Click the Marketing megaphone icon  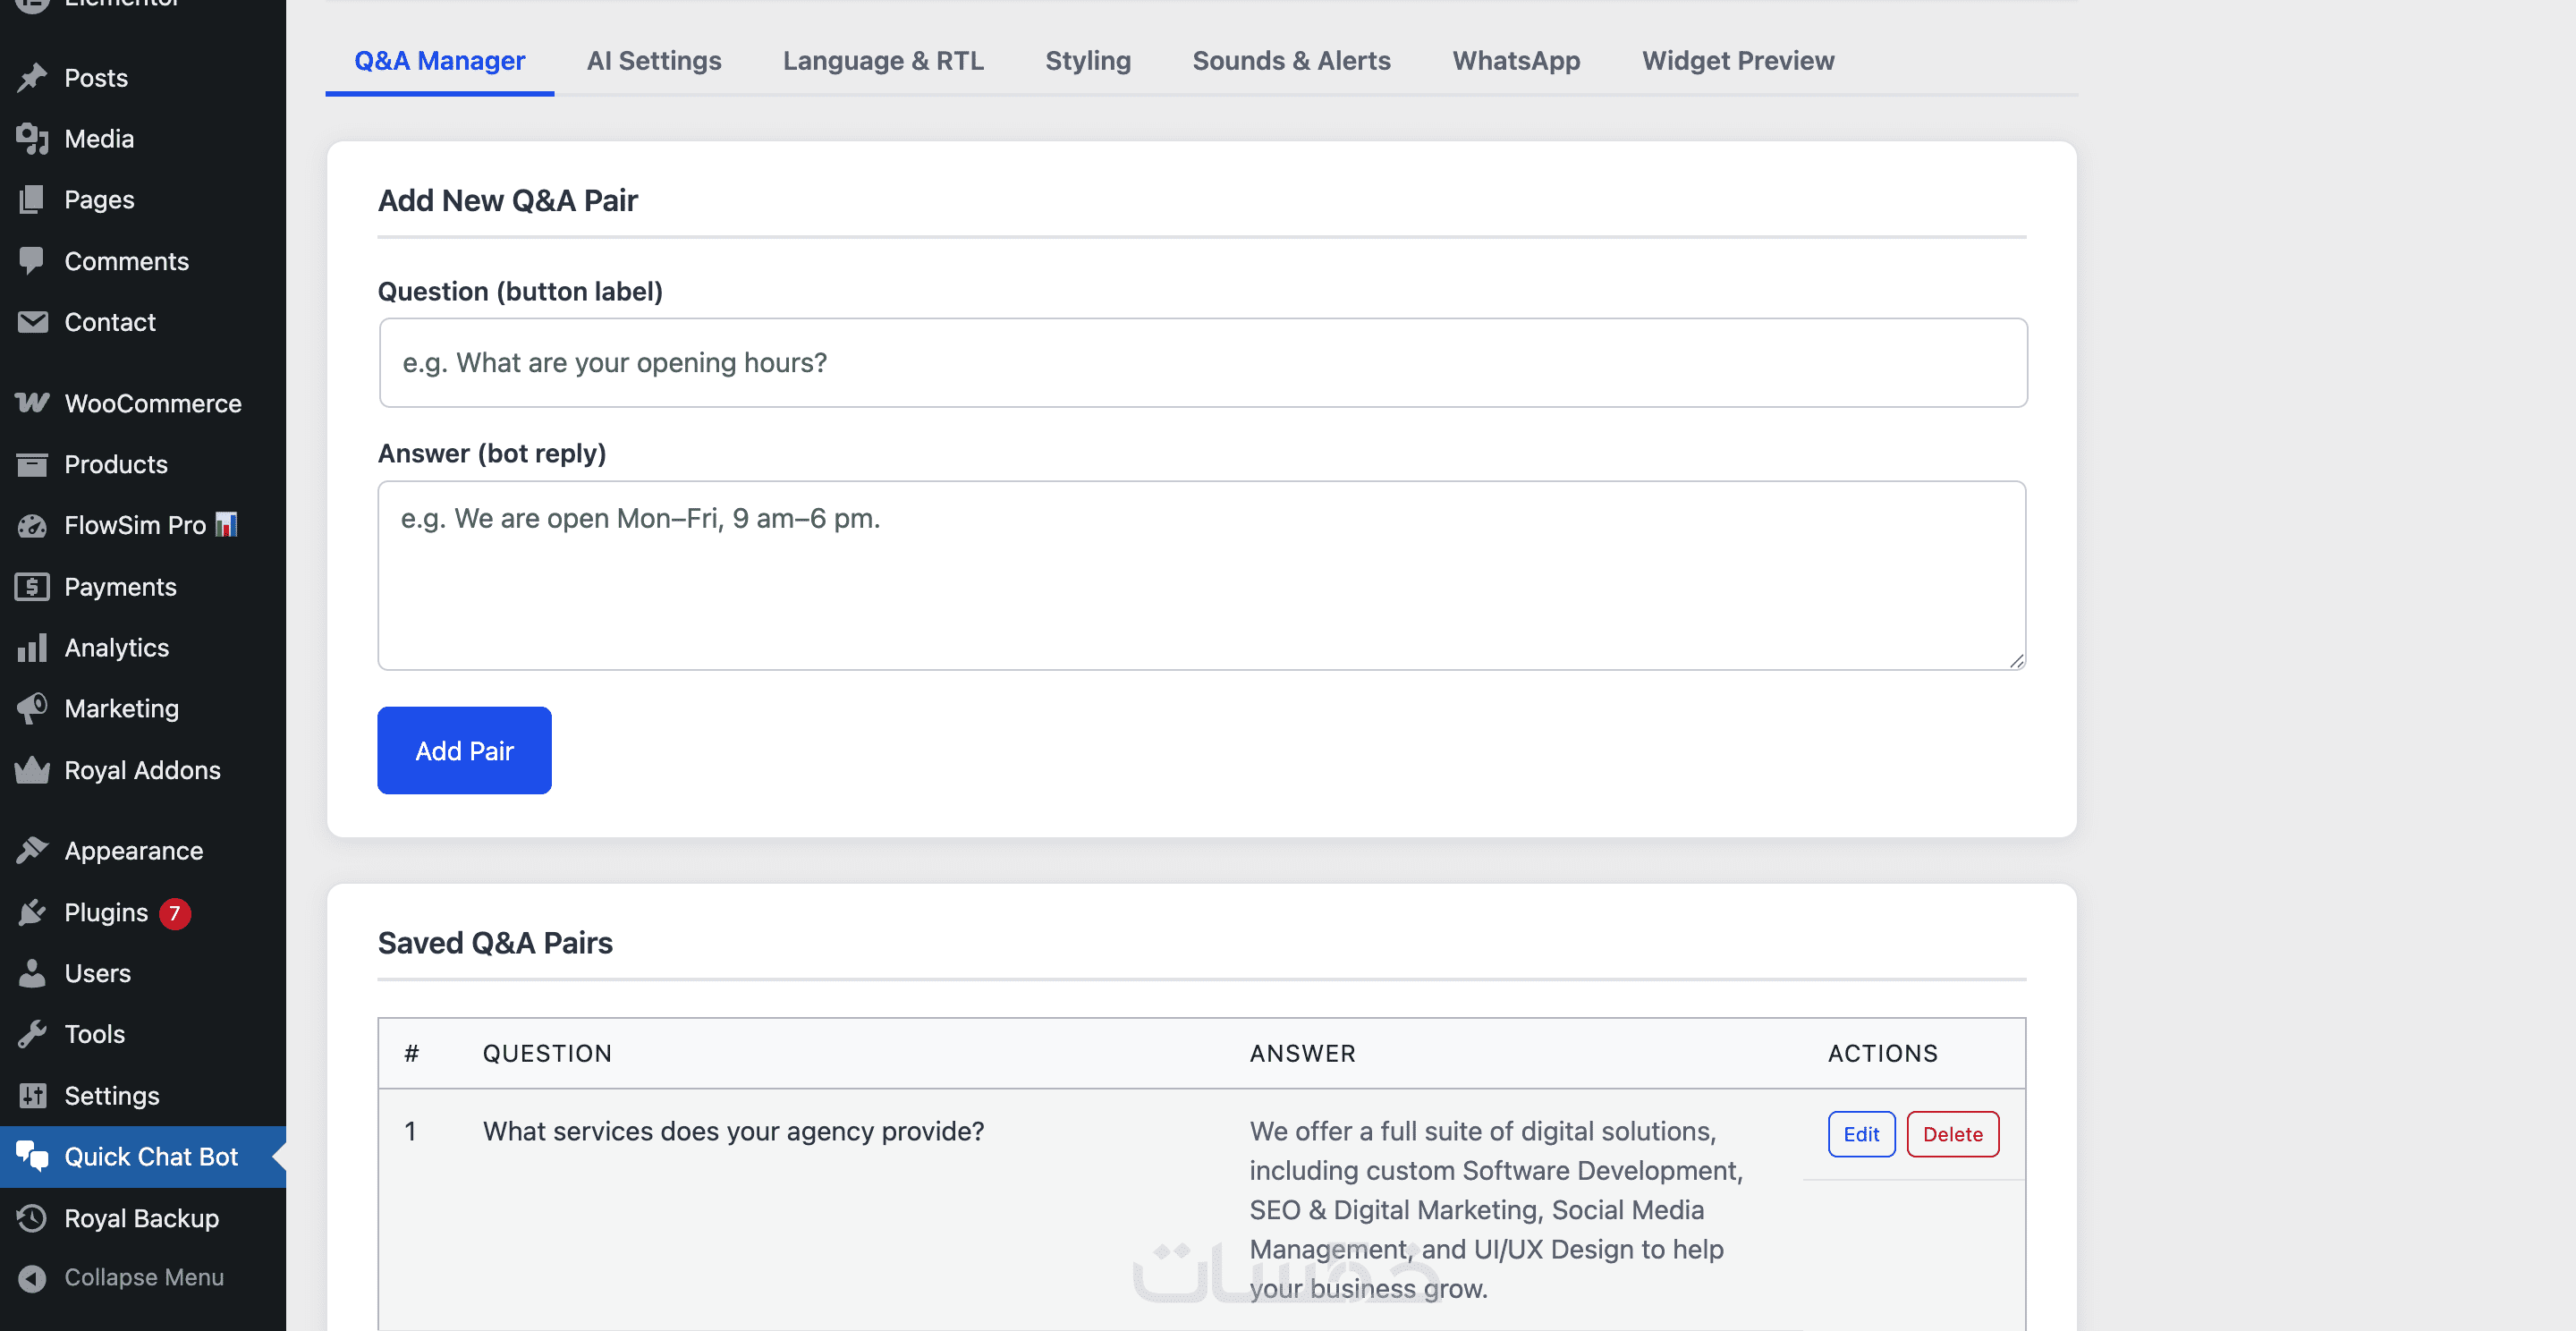pyautogui.click(x=32, y=708)
